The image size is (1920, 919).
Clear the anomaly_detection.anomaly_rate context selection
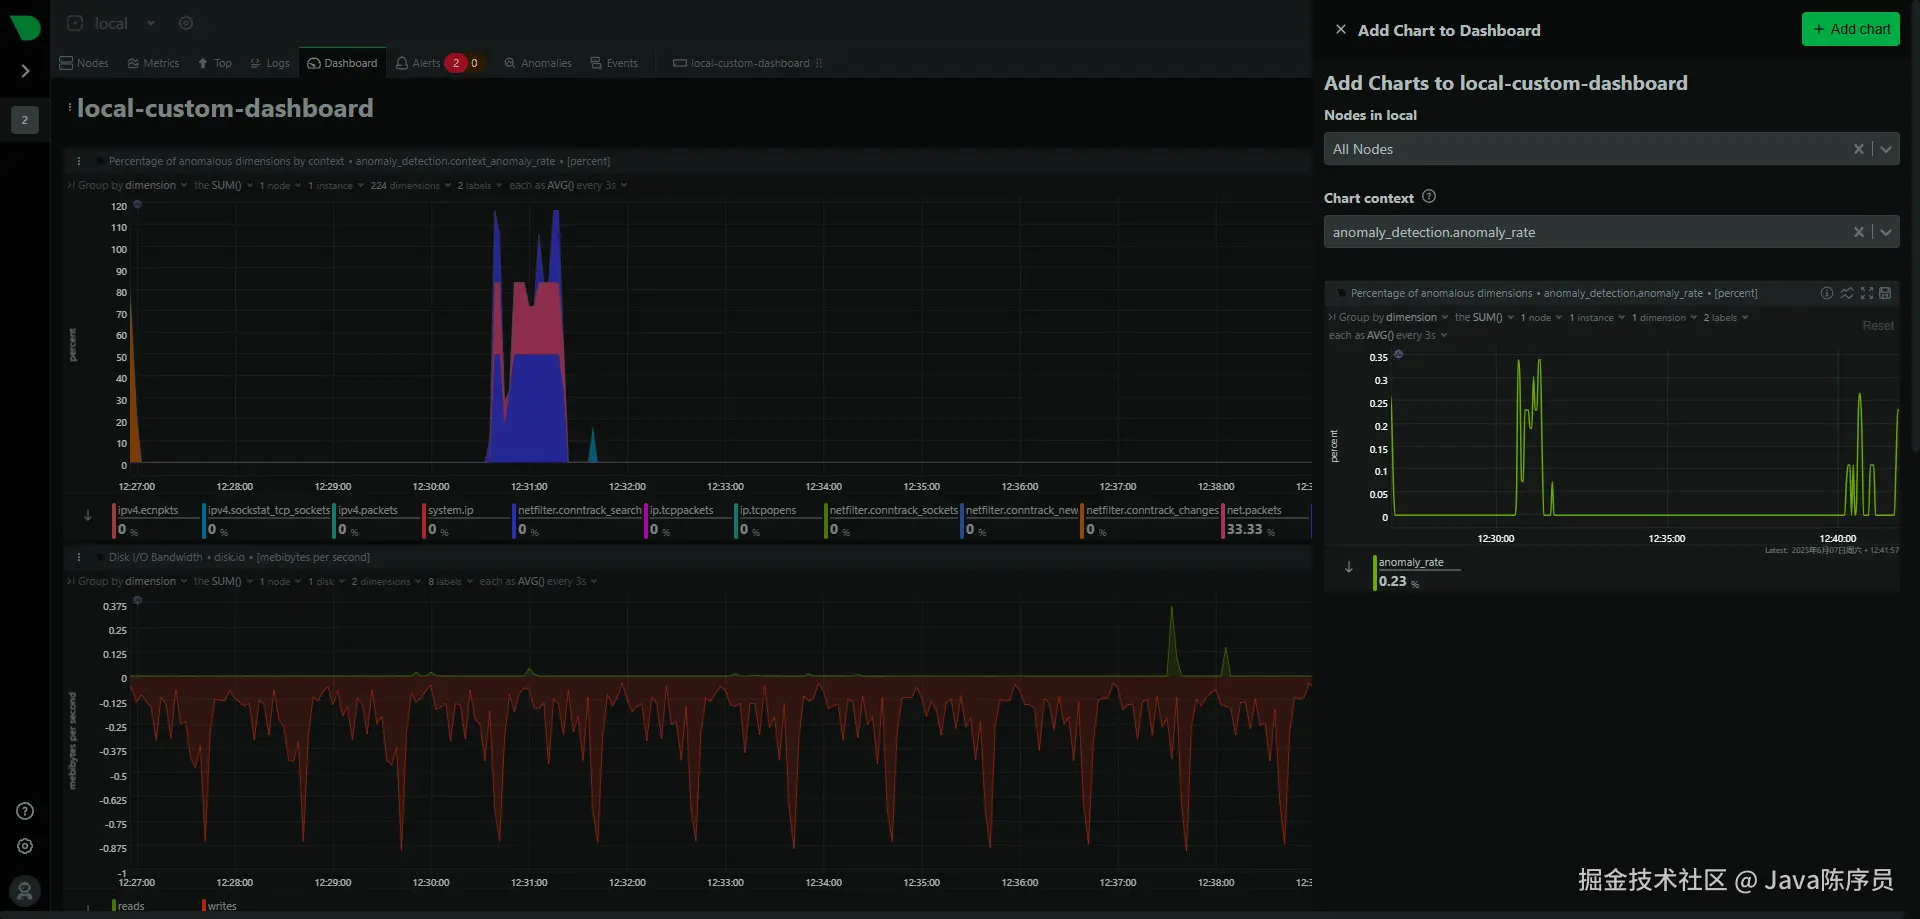click(x=1858, y=232)
